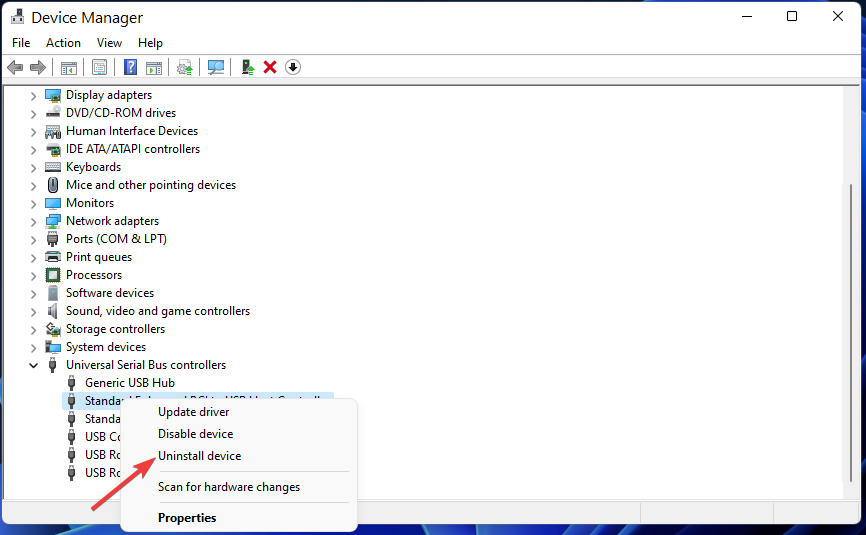The height and width of the screenshot is (535, 866).
Task: Expand the Human Interface Devices node
Action: [x=33, y=132]
